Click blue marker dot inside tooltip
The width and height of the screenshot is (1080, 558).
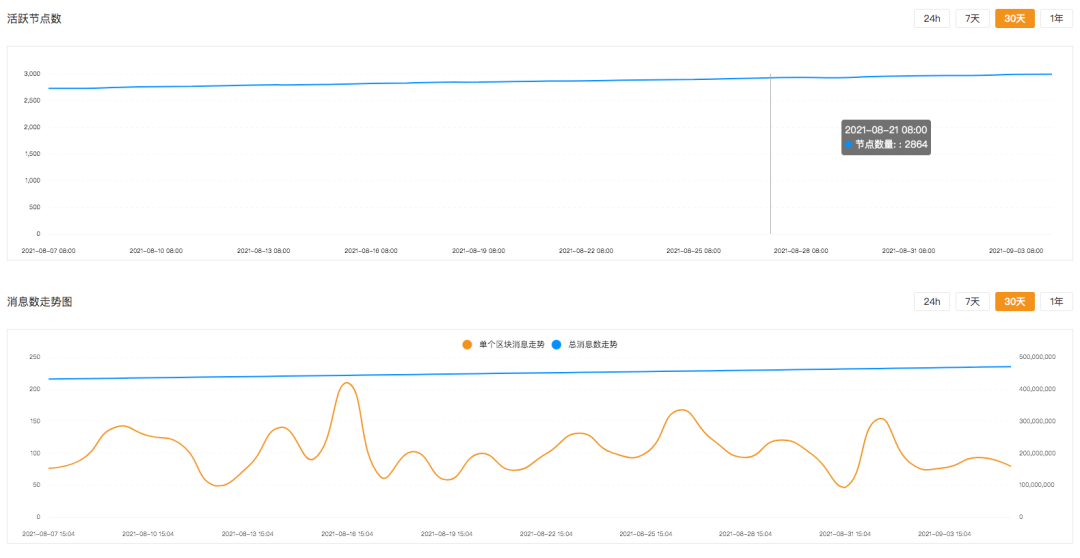point(848,145)
